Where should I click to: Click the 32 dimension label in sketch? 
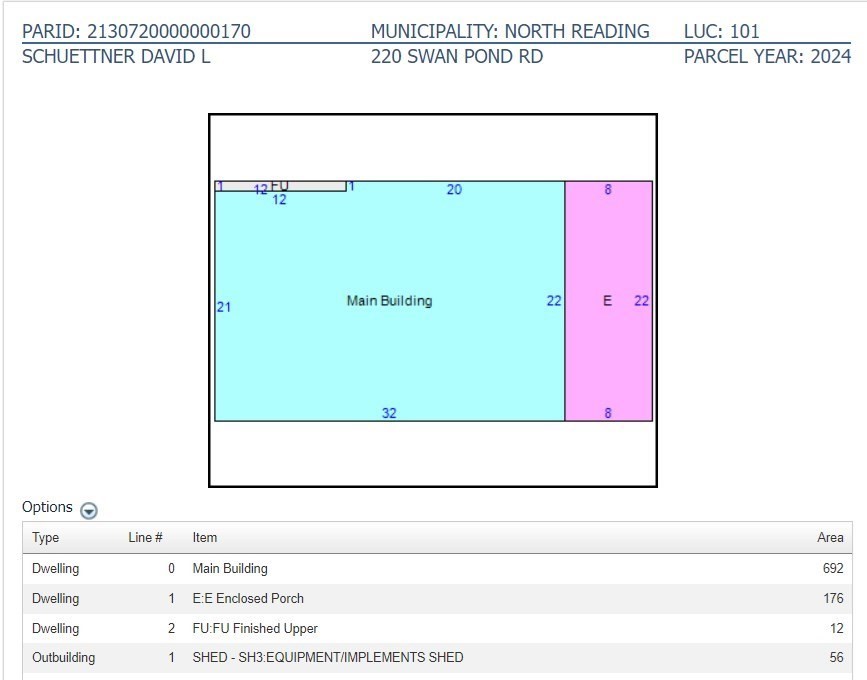[x=389, y=413]
